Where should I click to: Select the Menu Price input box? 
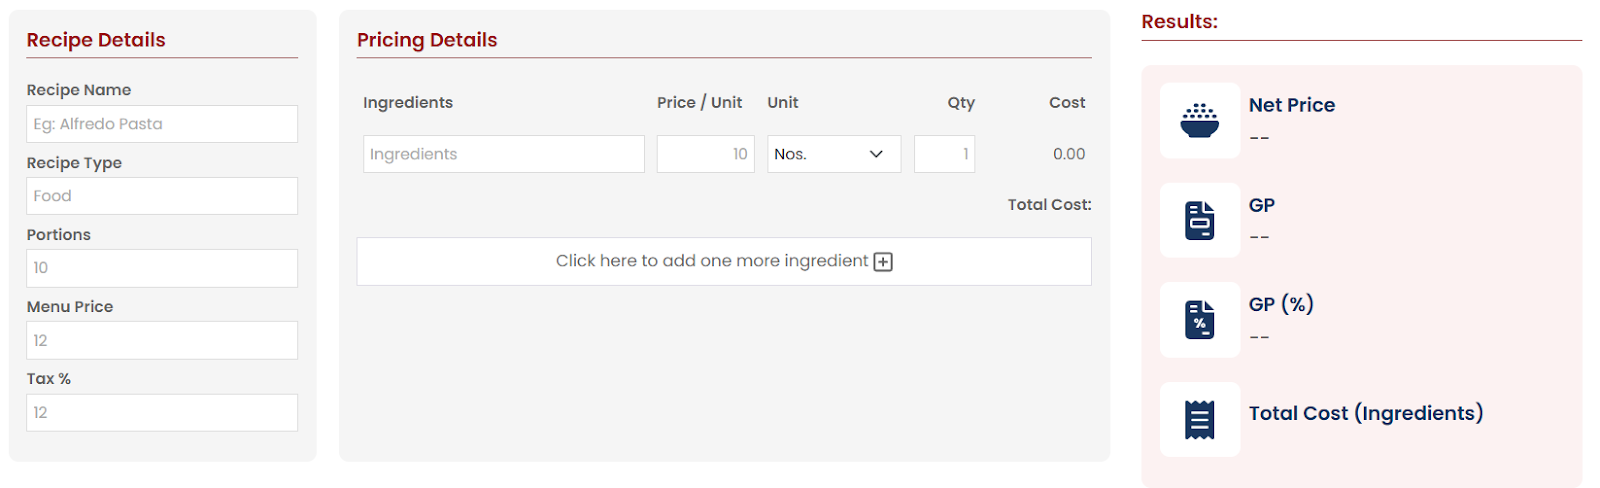coord(162,340)
